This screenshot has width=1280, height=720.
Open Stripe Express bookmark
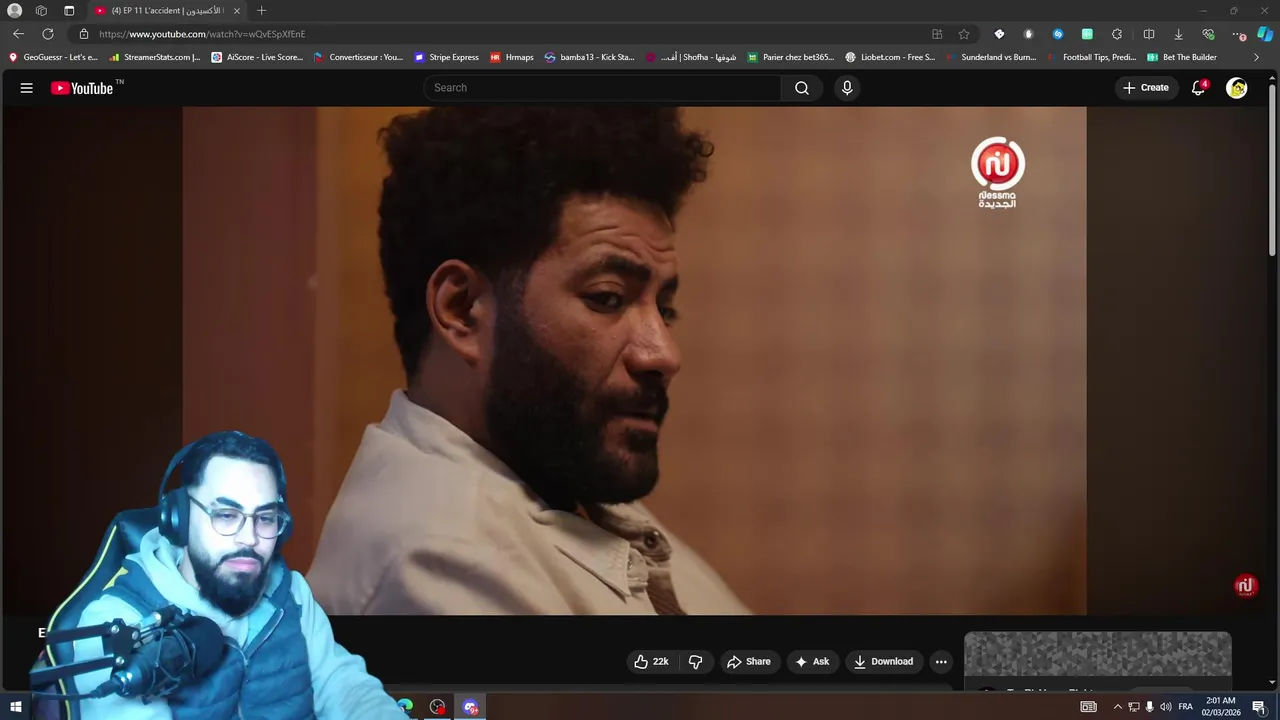pos(447,57)
